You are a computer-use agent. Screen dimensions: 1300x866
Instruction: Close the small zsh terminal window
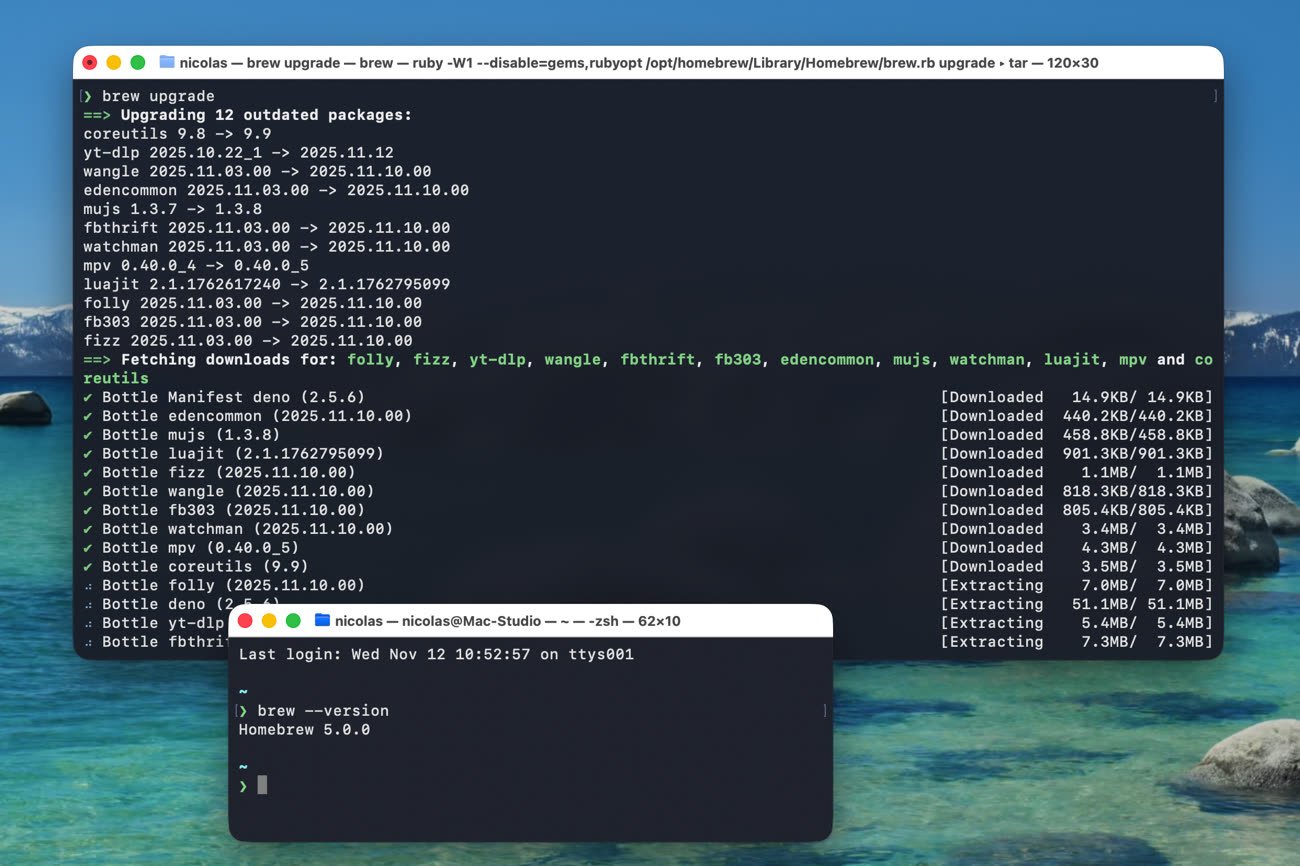click(x=245, y=621)
